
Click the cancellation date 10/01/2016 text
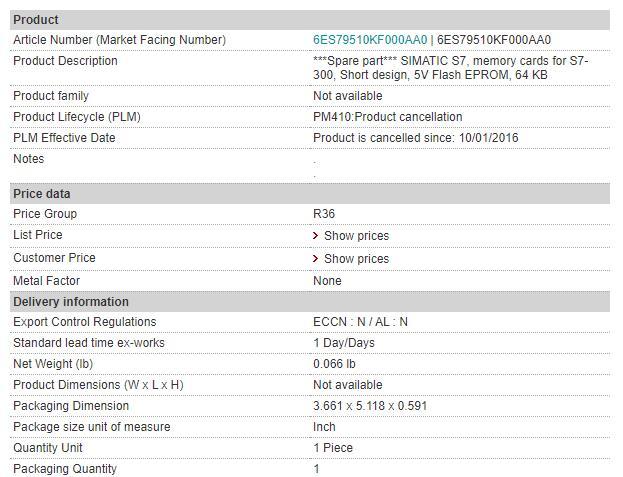tap(489, 138)
